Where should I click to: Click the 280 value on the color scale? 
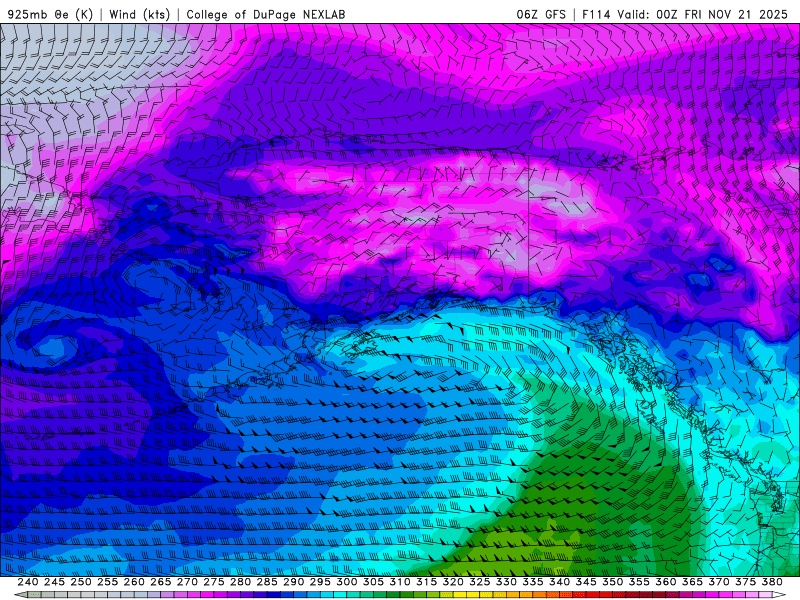(240, 582)
